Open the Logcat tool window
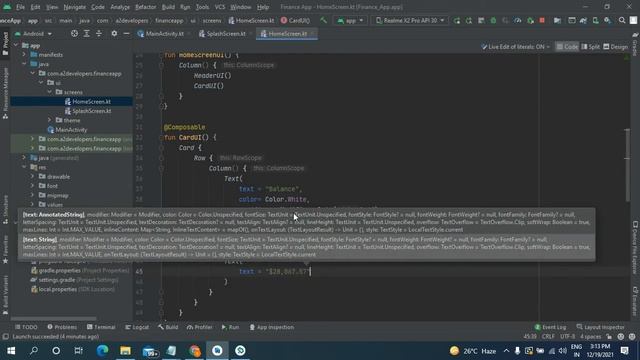Image resolution: width=640 pixels, height=360 pixels. pyautogui.click(x=137, y=327)
